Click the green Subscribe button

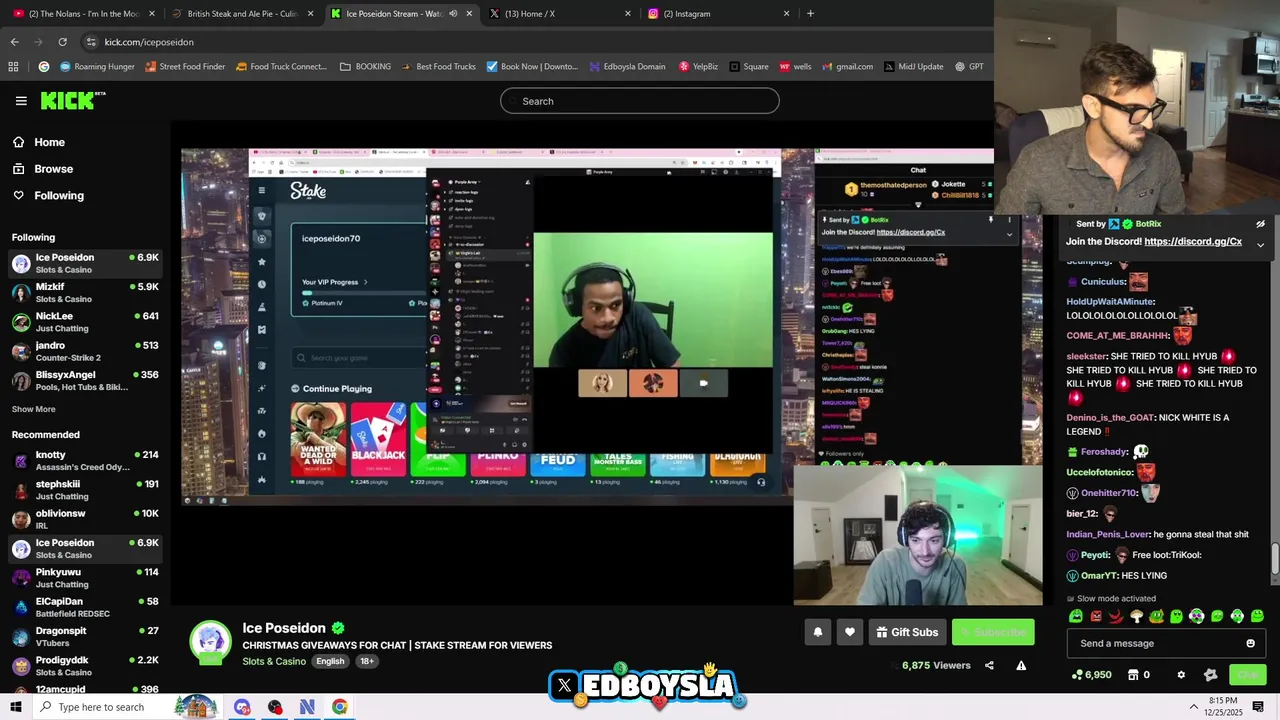click(x=992, y=632)
